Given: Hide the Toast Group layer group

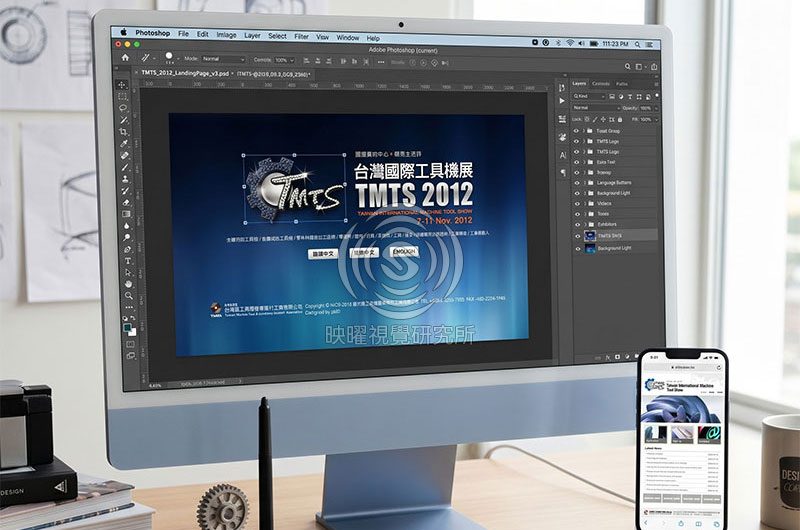Looking at the screenshot, I should (577, 131).
